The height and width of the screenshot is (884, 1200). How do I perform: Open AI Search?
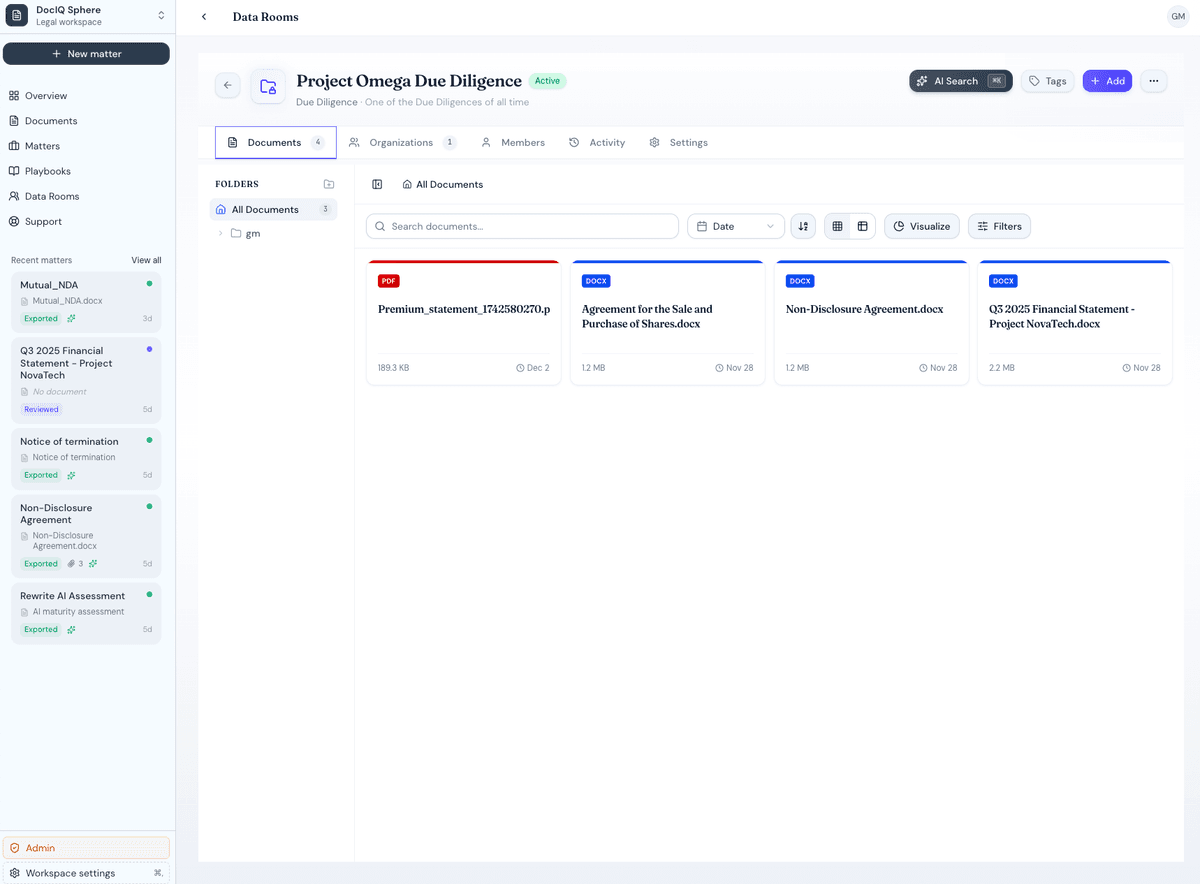[960, 81]
